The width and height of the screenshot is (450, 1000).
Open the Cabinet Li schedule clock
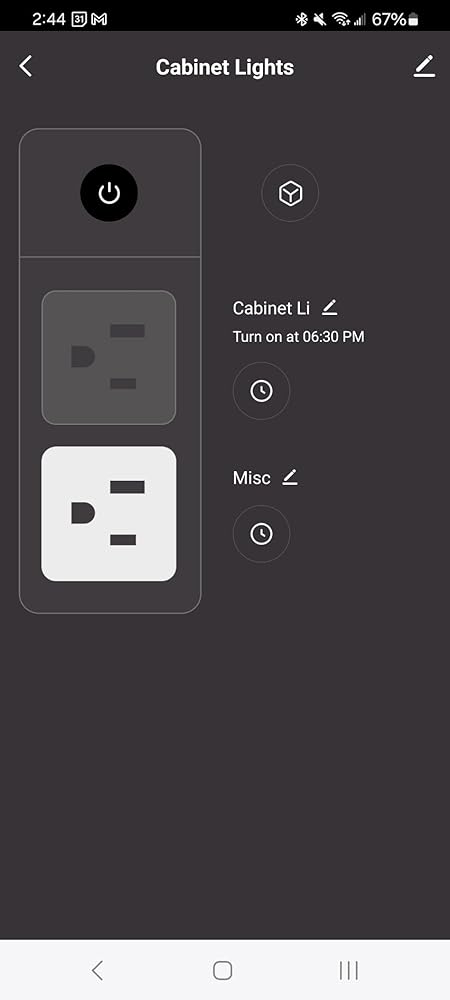click(x=261, y=391)
